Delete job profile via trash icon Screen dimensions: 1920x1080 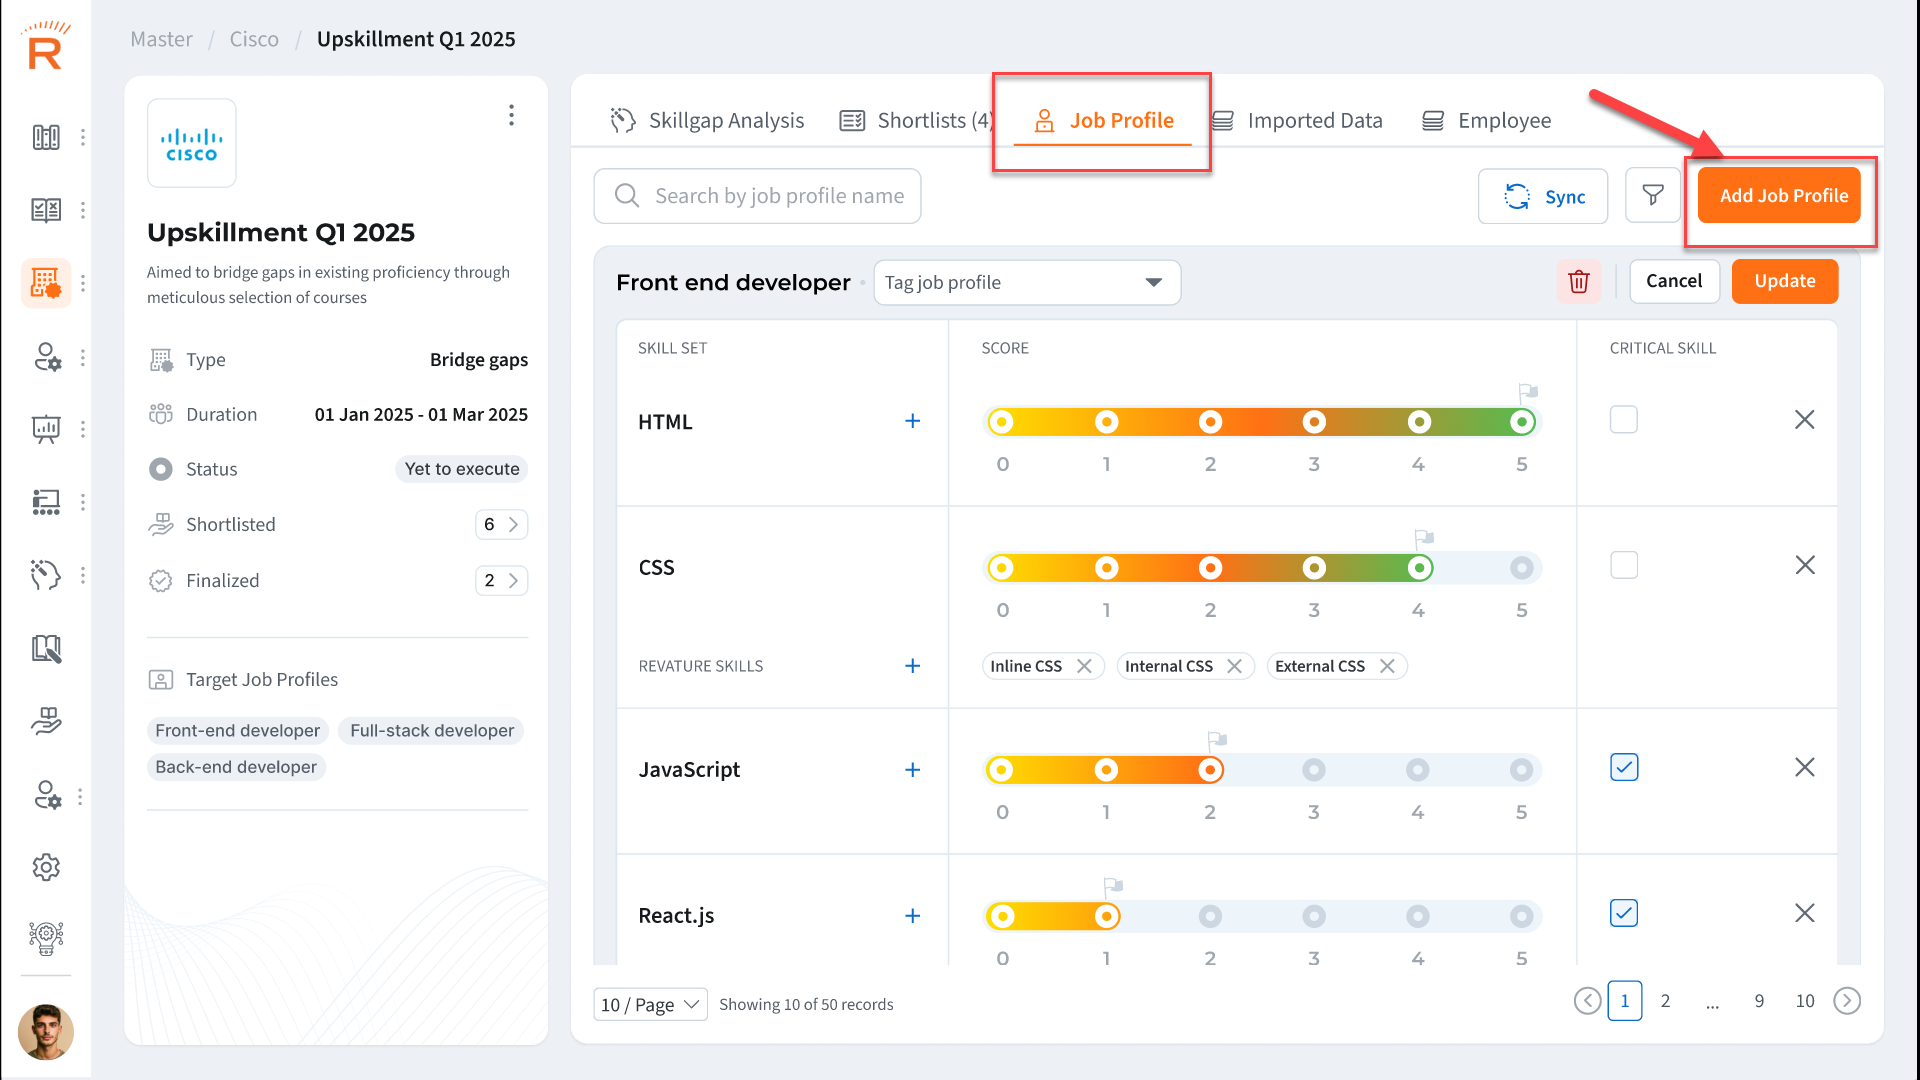click(x=1578, y=282)
